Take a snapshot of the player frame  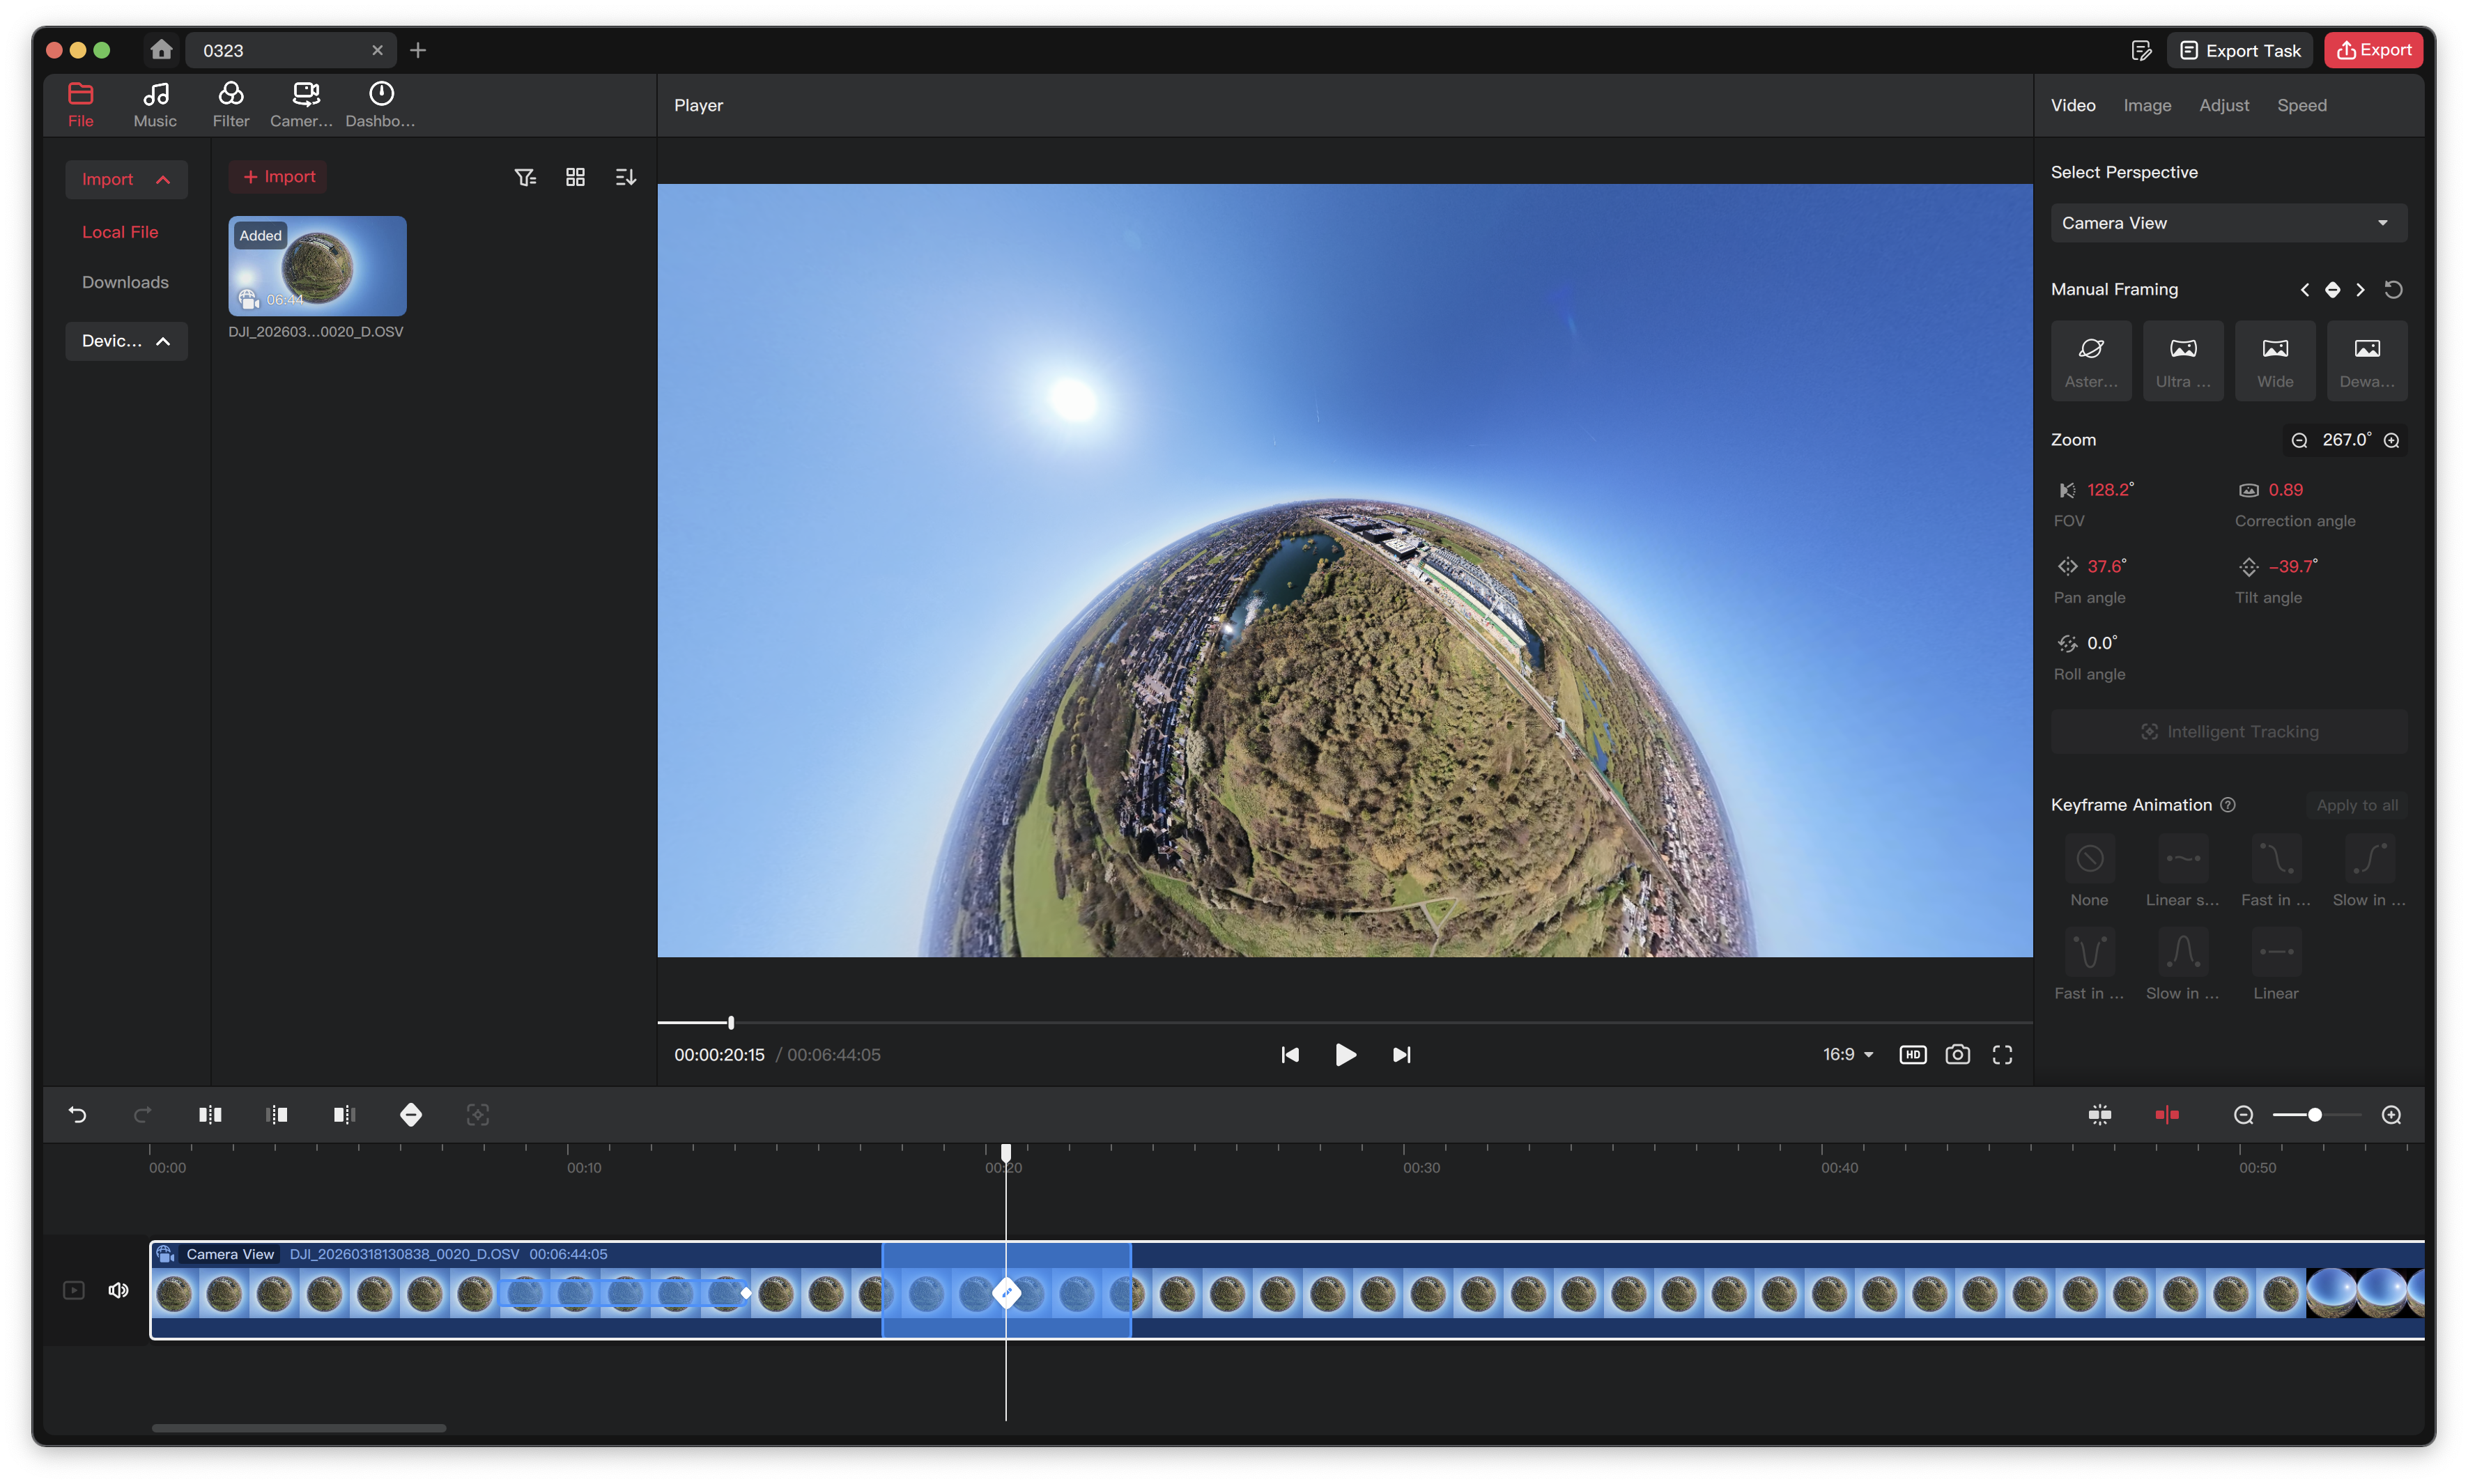(1956, 1054)
